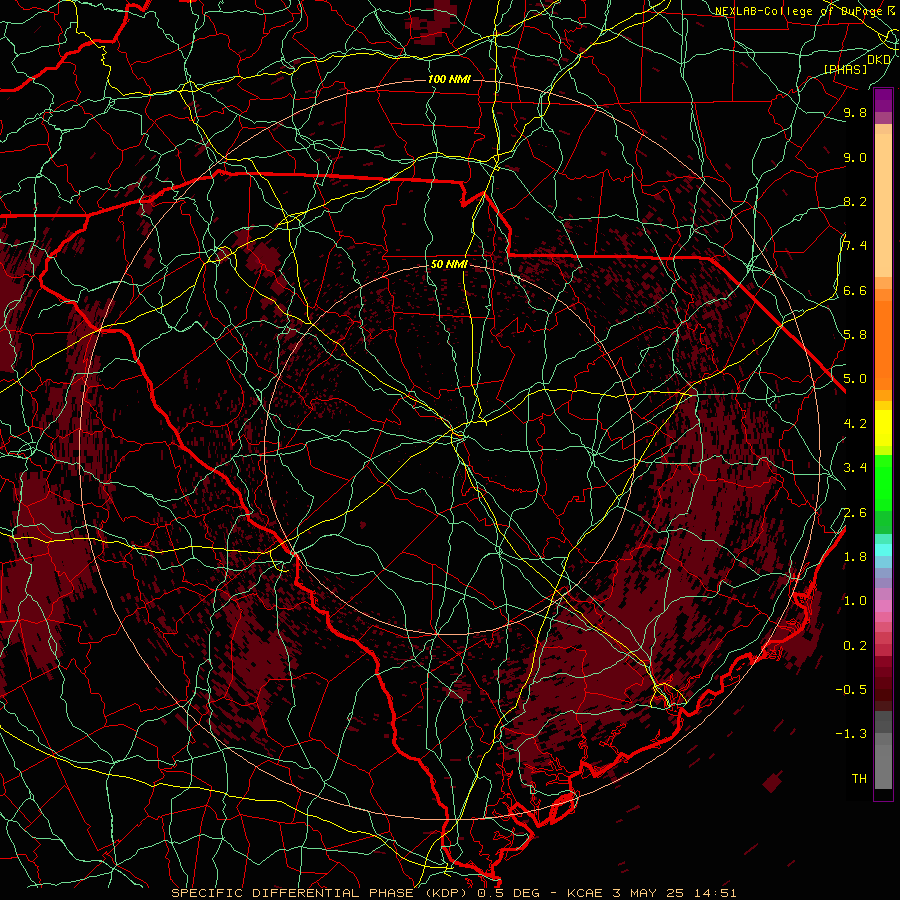The image size is (900, 900).
Task: Pick the dark purple swatch at scale top
Action: 883,100
